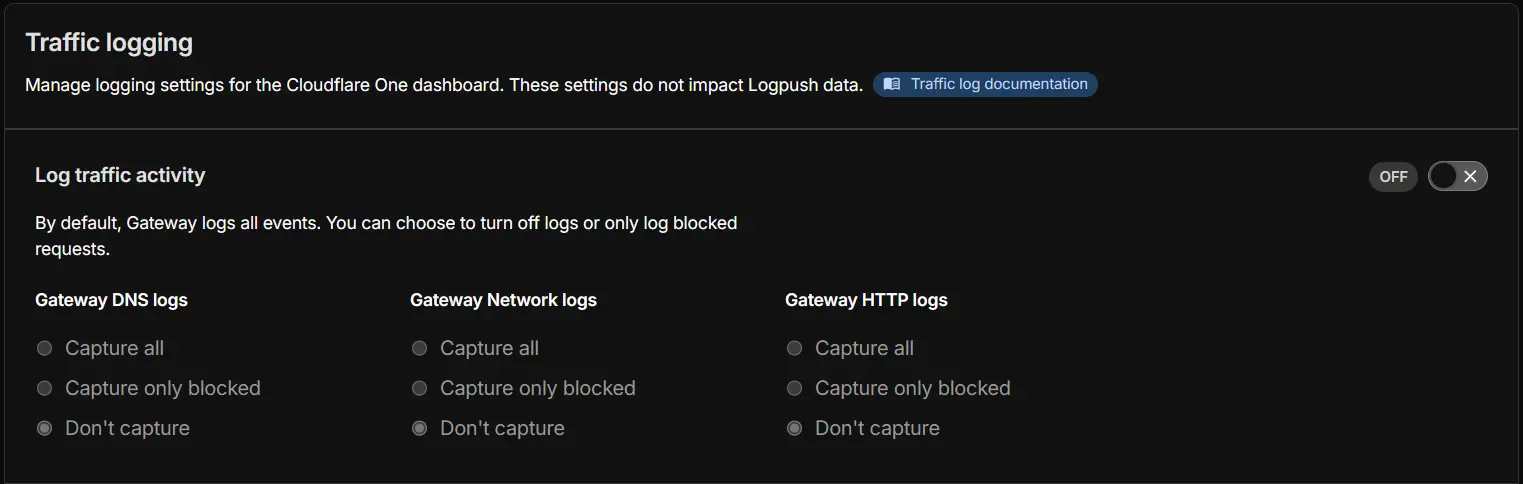Click the 'Manage logging settings' description text
Viewport: 1523px width, 484px height.
point(444,85)
